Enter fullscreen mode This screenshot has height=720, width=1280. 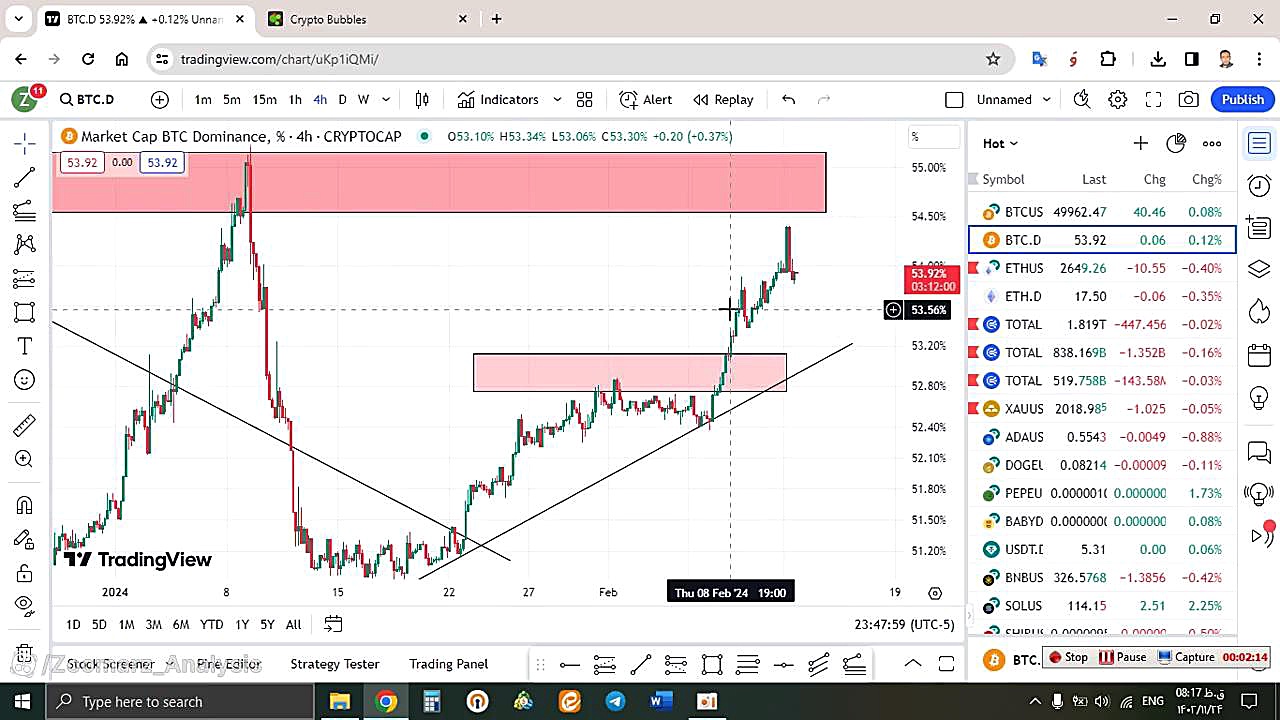pos(1153,99)
